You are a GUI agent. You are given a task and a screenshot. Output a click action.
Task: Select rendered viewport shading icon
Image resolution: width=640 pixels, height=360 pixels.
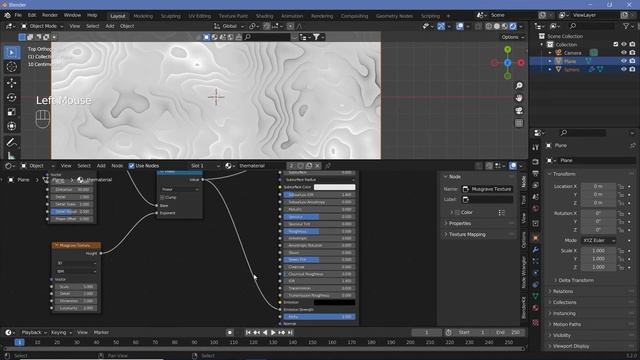tap(513, 26)
